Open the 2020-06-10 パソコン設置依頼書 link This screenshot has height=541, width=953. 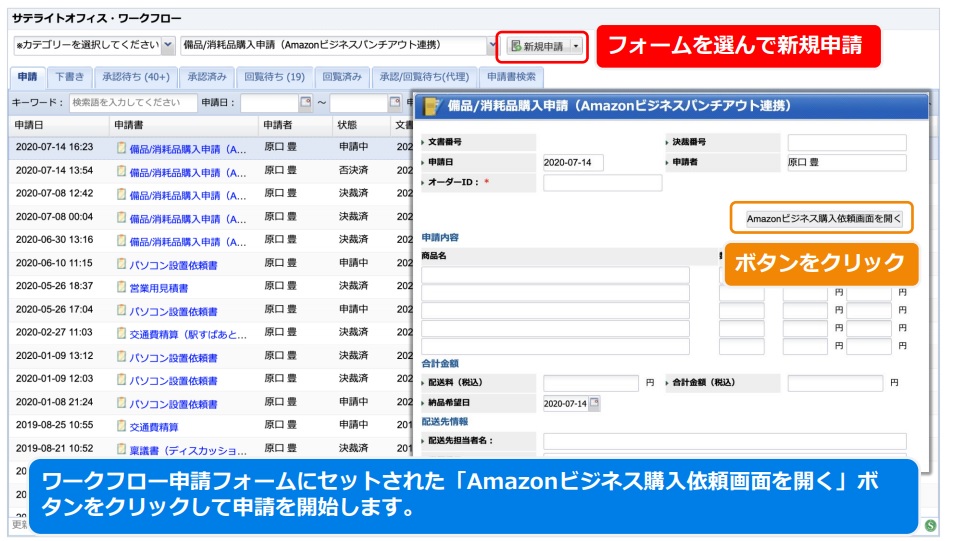tap(173, 265)
